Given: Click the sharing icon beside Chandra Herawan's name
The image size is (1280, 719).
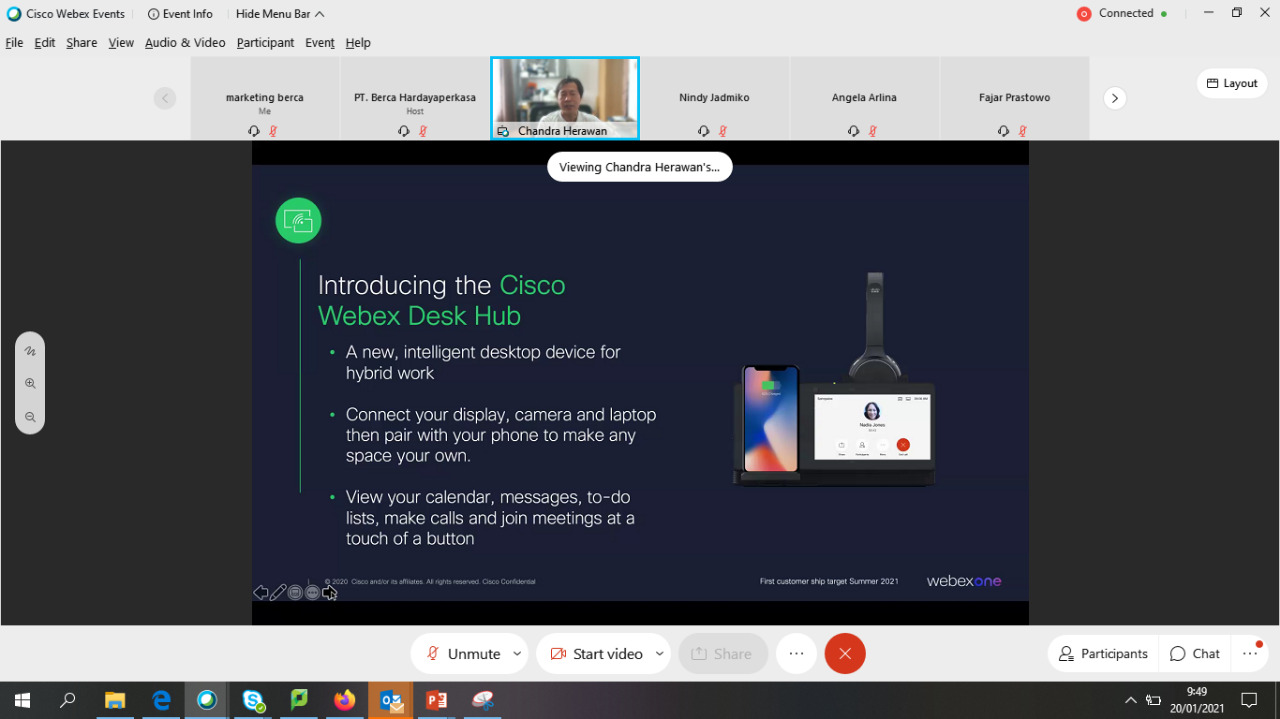Looking at the screenshot, I should pos(504,131).
